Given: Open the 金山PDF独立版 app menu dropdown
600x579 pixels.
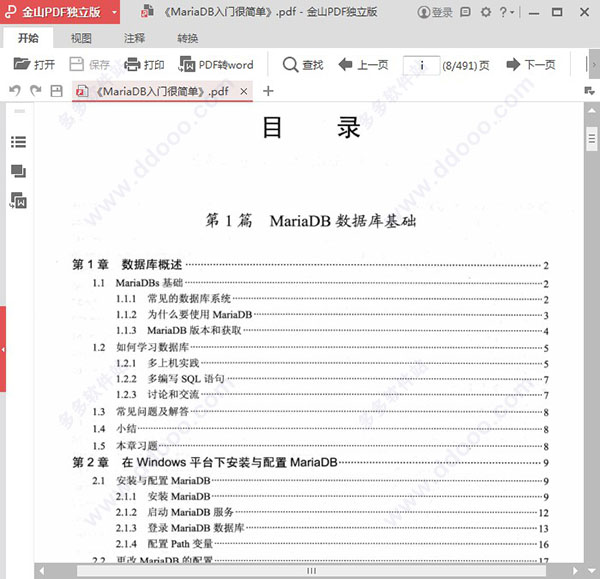Looking at the screenshot, I should (x=114, y=12).
